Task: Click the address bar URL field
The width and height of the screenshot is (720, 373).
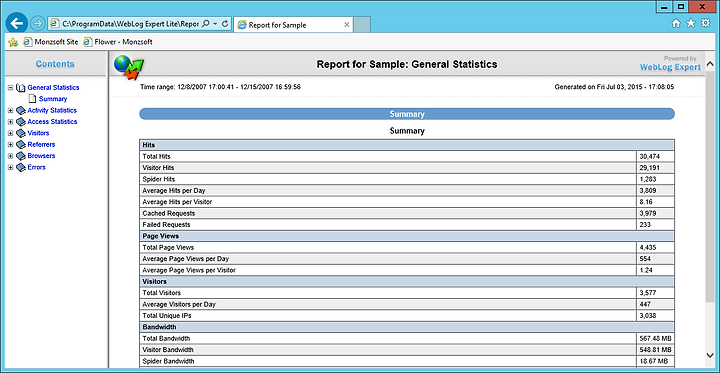Action: (130, 23)
